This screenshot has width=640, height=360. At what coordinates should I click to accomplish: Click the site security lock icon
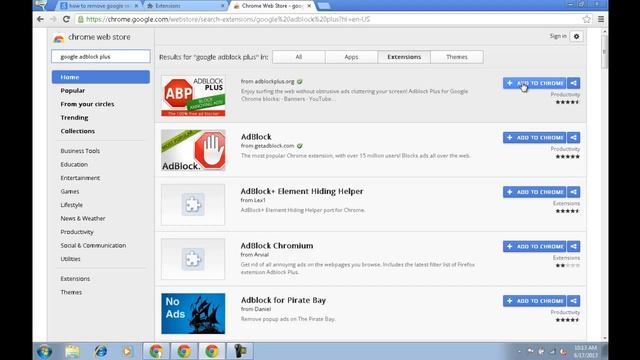(x=81, y=19)
